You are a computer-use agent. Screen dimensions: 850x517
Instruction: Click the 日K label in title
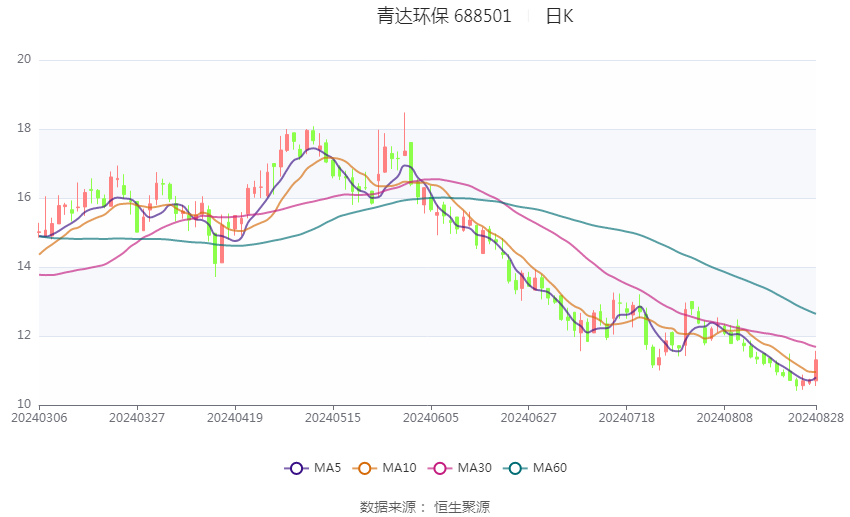click(x=559, y=16)
